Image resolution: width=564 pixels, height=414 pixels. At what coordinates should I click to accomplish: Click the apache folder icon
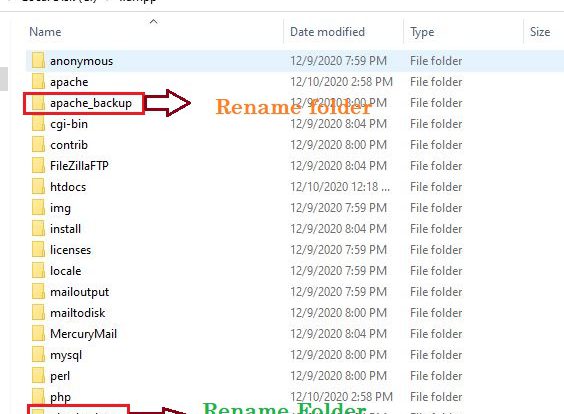point(38,81)
